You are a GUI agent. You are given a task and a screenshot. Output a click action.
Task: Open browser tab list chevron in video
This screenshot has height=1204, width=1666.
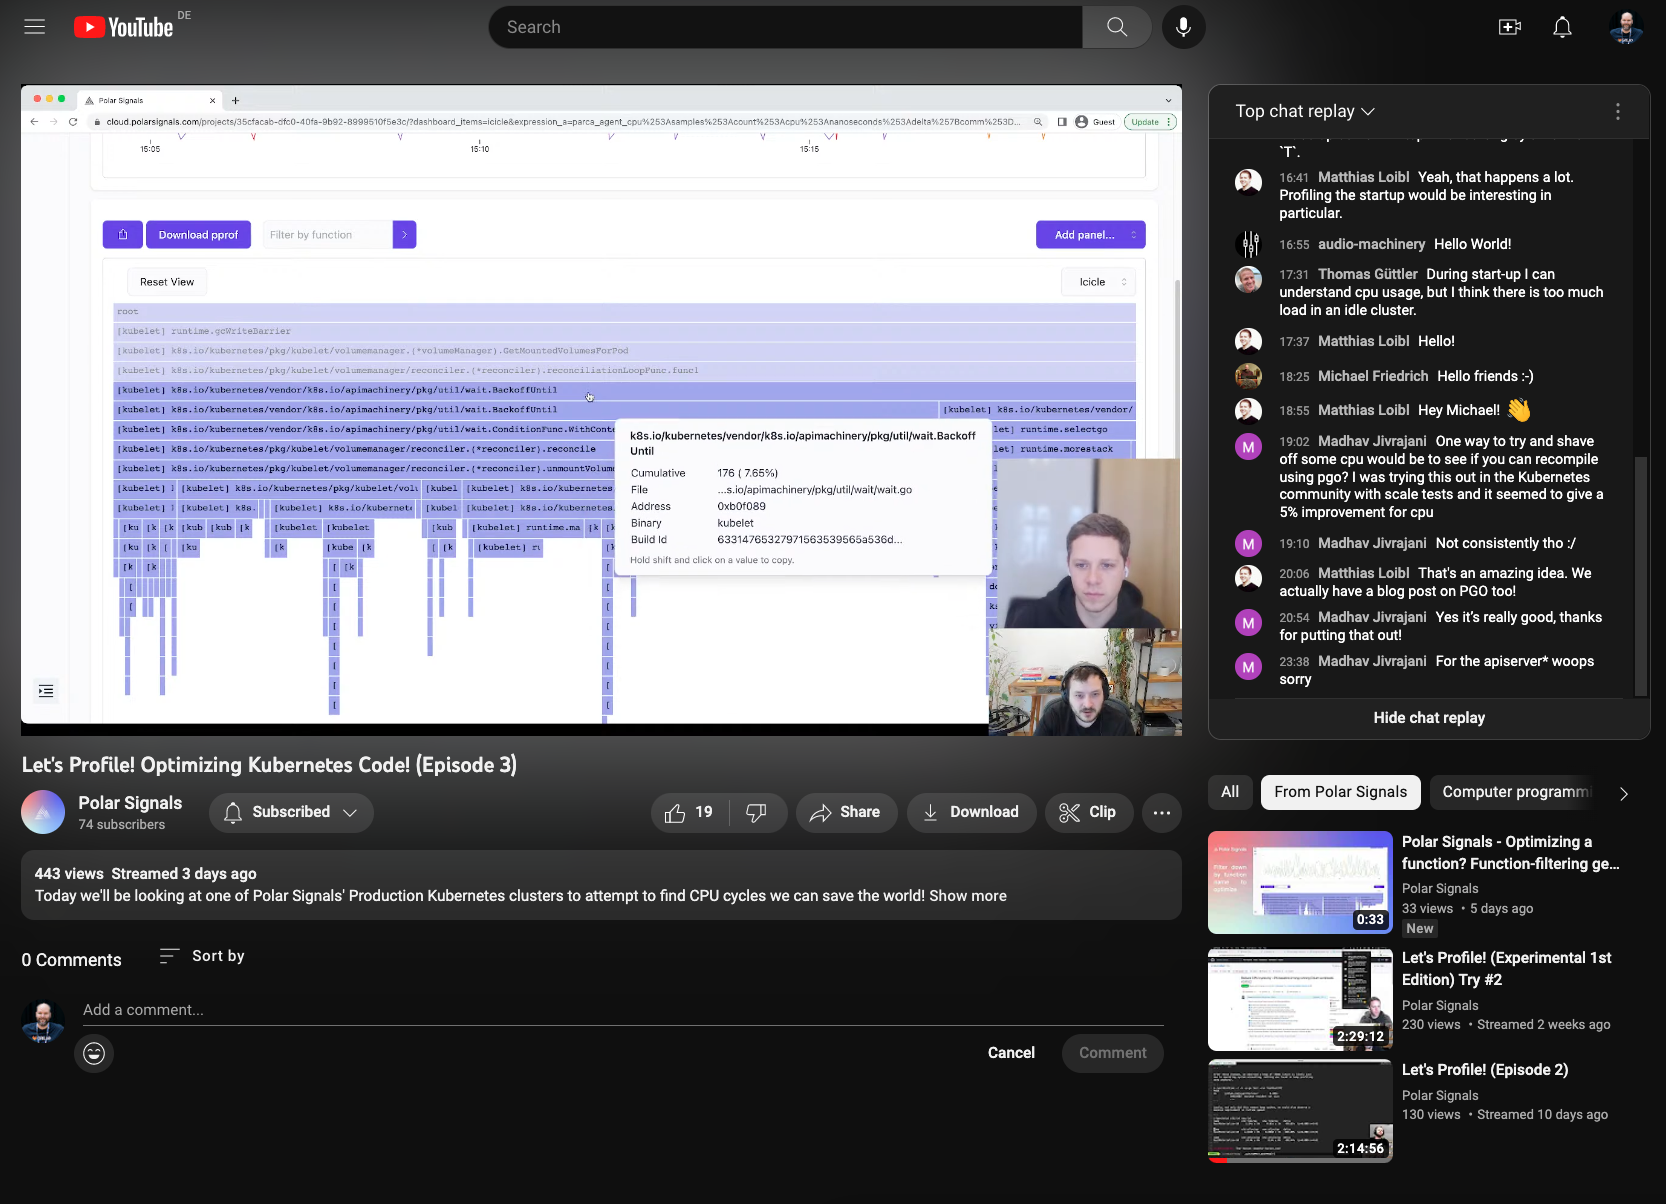[x=1168, y=100]
